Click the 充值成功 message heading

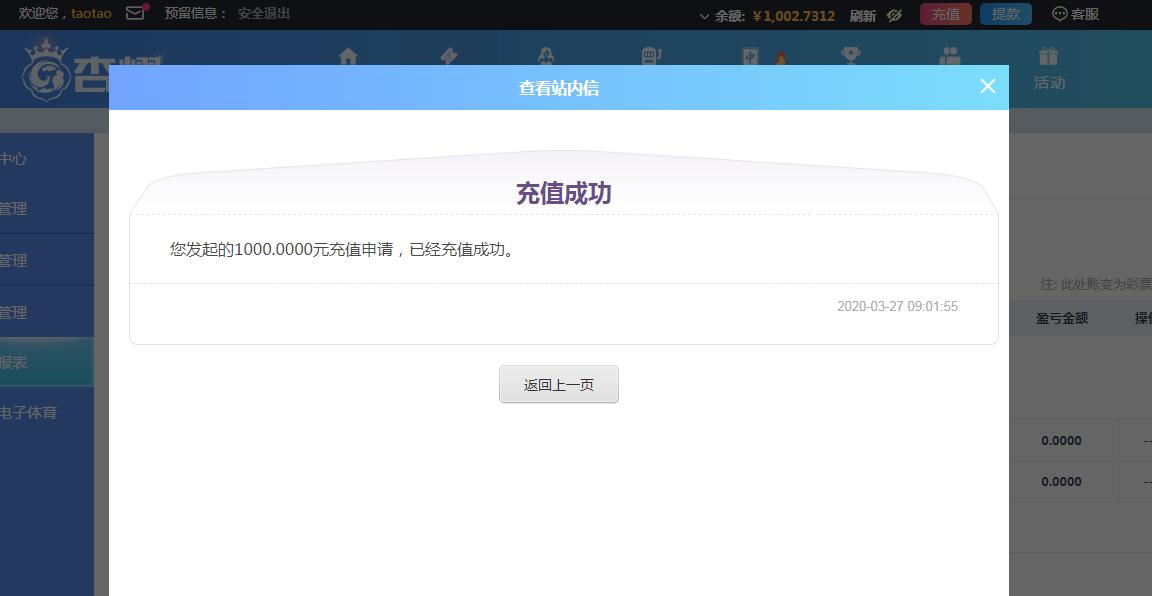point(564,193)
